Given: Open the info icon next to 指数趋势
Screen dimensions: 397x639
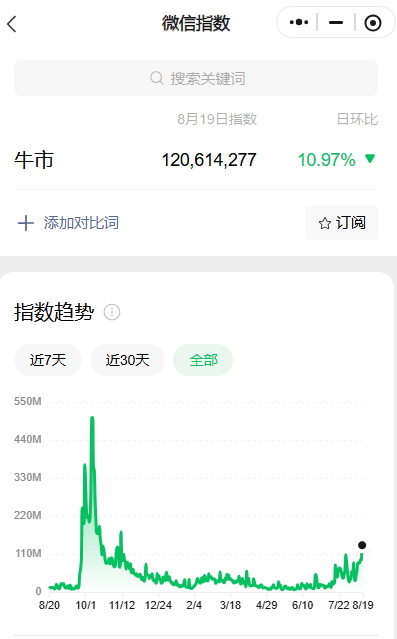Looking at the screenshot, I should pos(112,313).
